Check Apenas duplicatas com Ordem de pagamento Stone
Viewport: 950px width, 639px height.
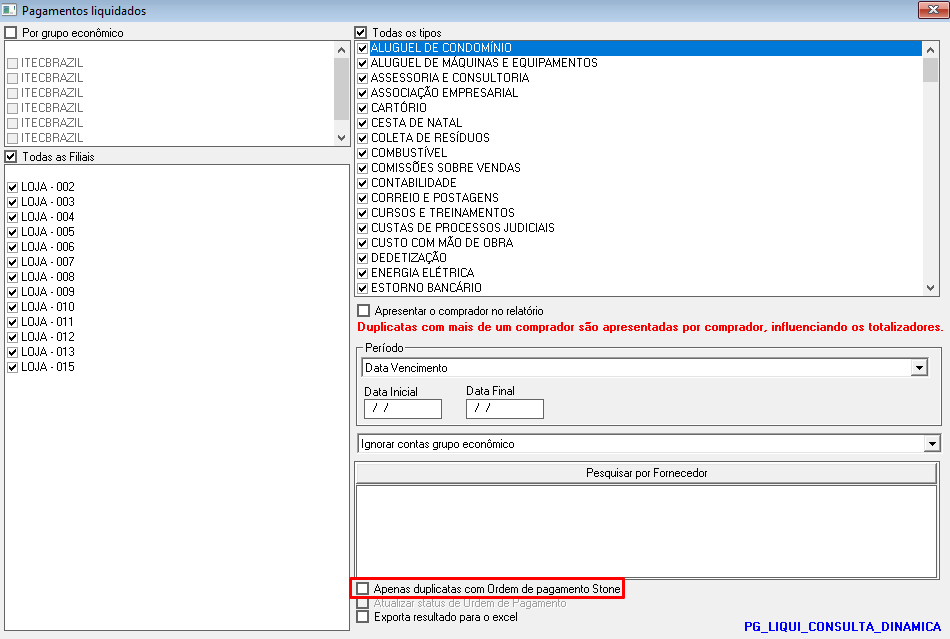click(362, 589)
